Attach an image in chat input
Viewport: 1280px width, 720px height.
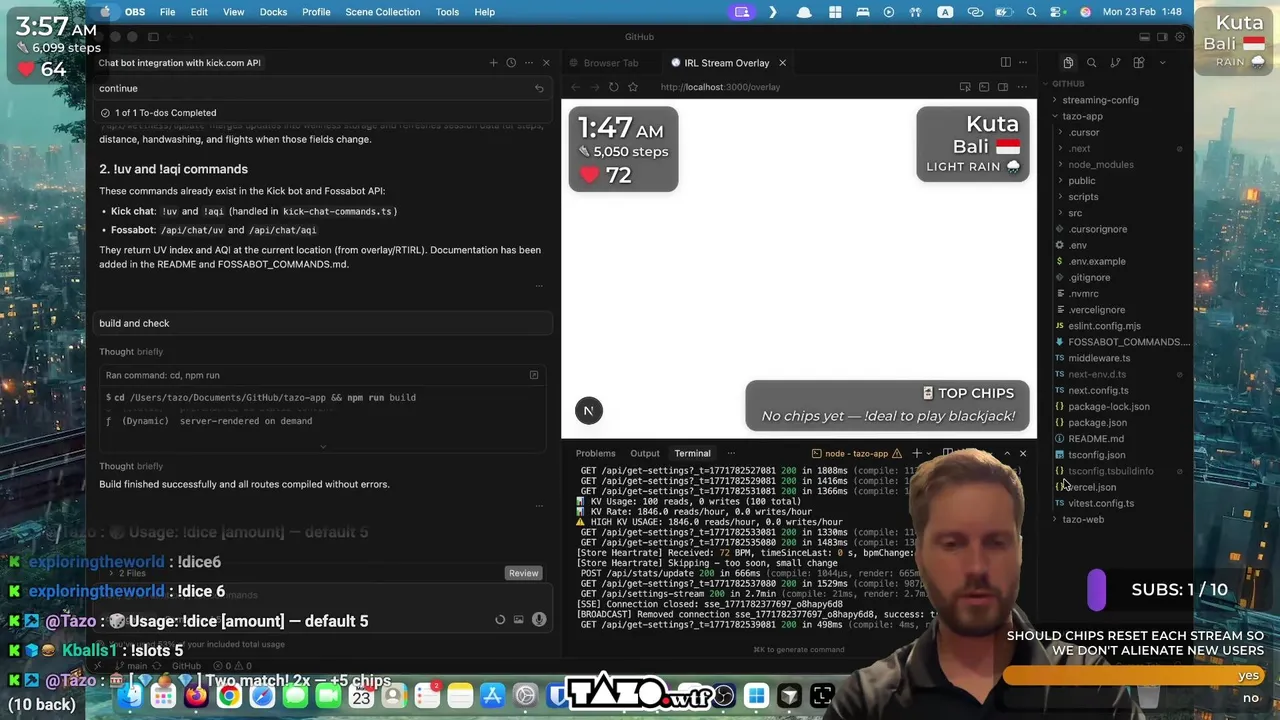518,620
